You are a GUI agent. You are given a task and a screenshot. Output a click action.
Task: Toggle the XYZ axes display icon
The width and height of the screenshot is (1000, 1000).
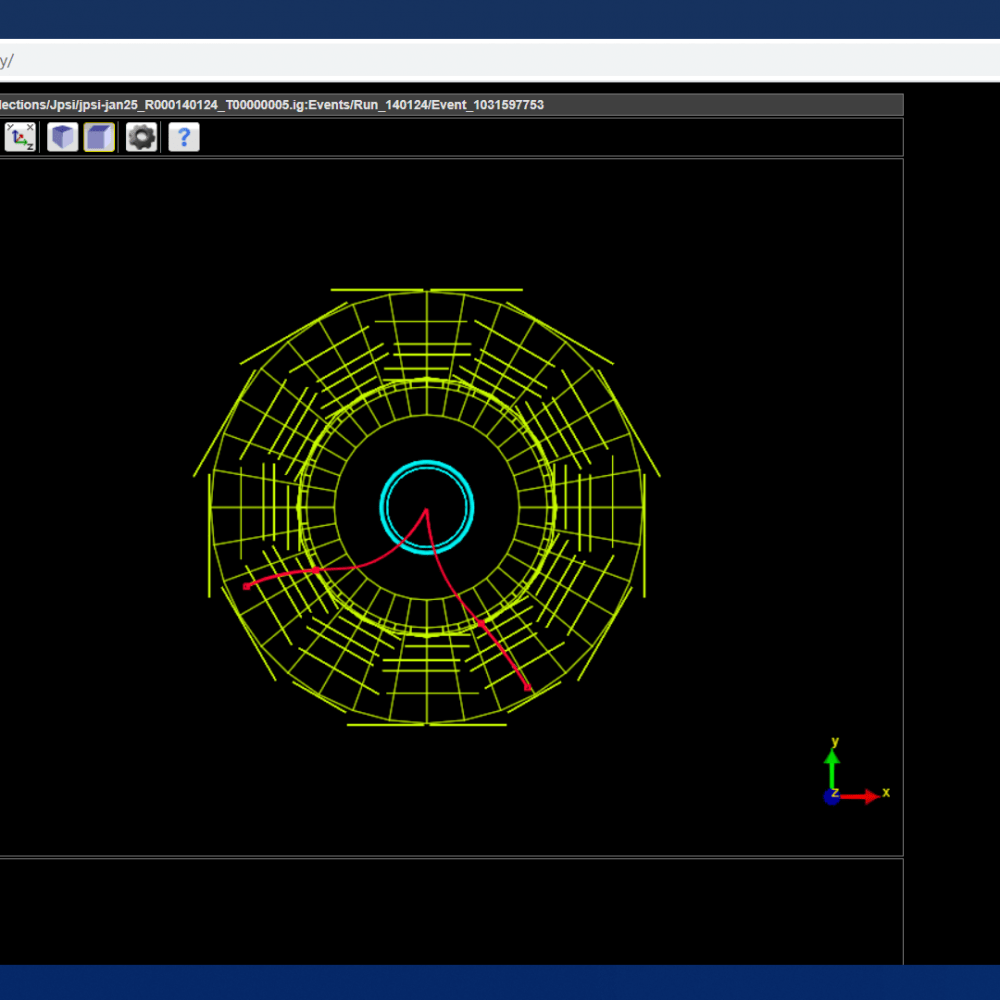coord(20,137)
